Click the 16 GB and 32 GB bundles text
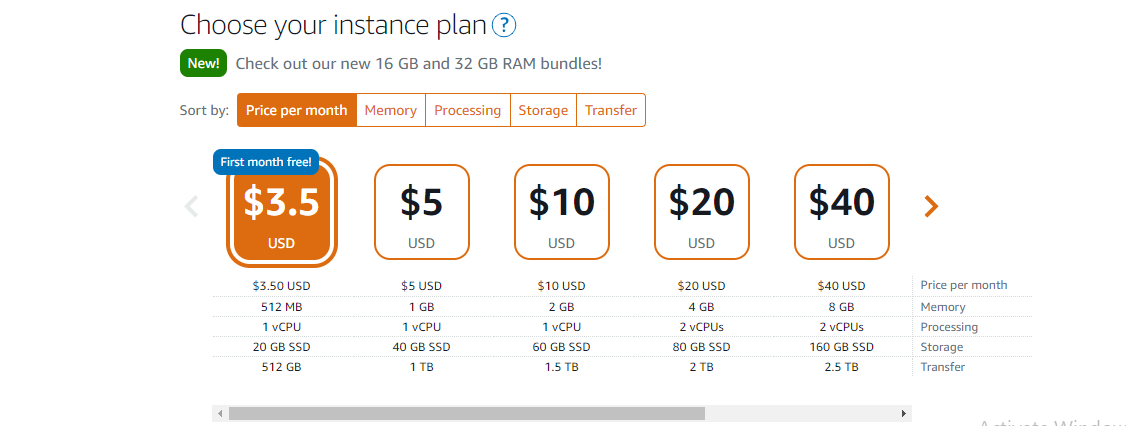Image resolution: width=1126 pixels, height=426 pixels. coord(418,64)
